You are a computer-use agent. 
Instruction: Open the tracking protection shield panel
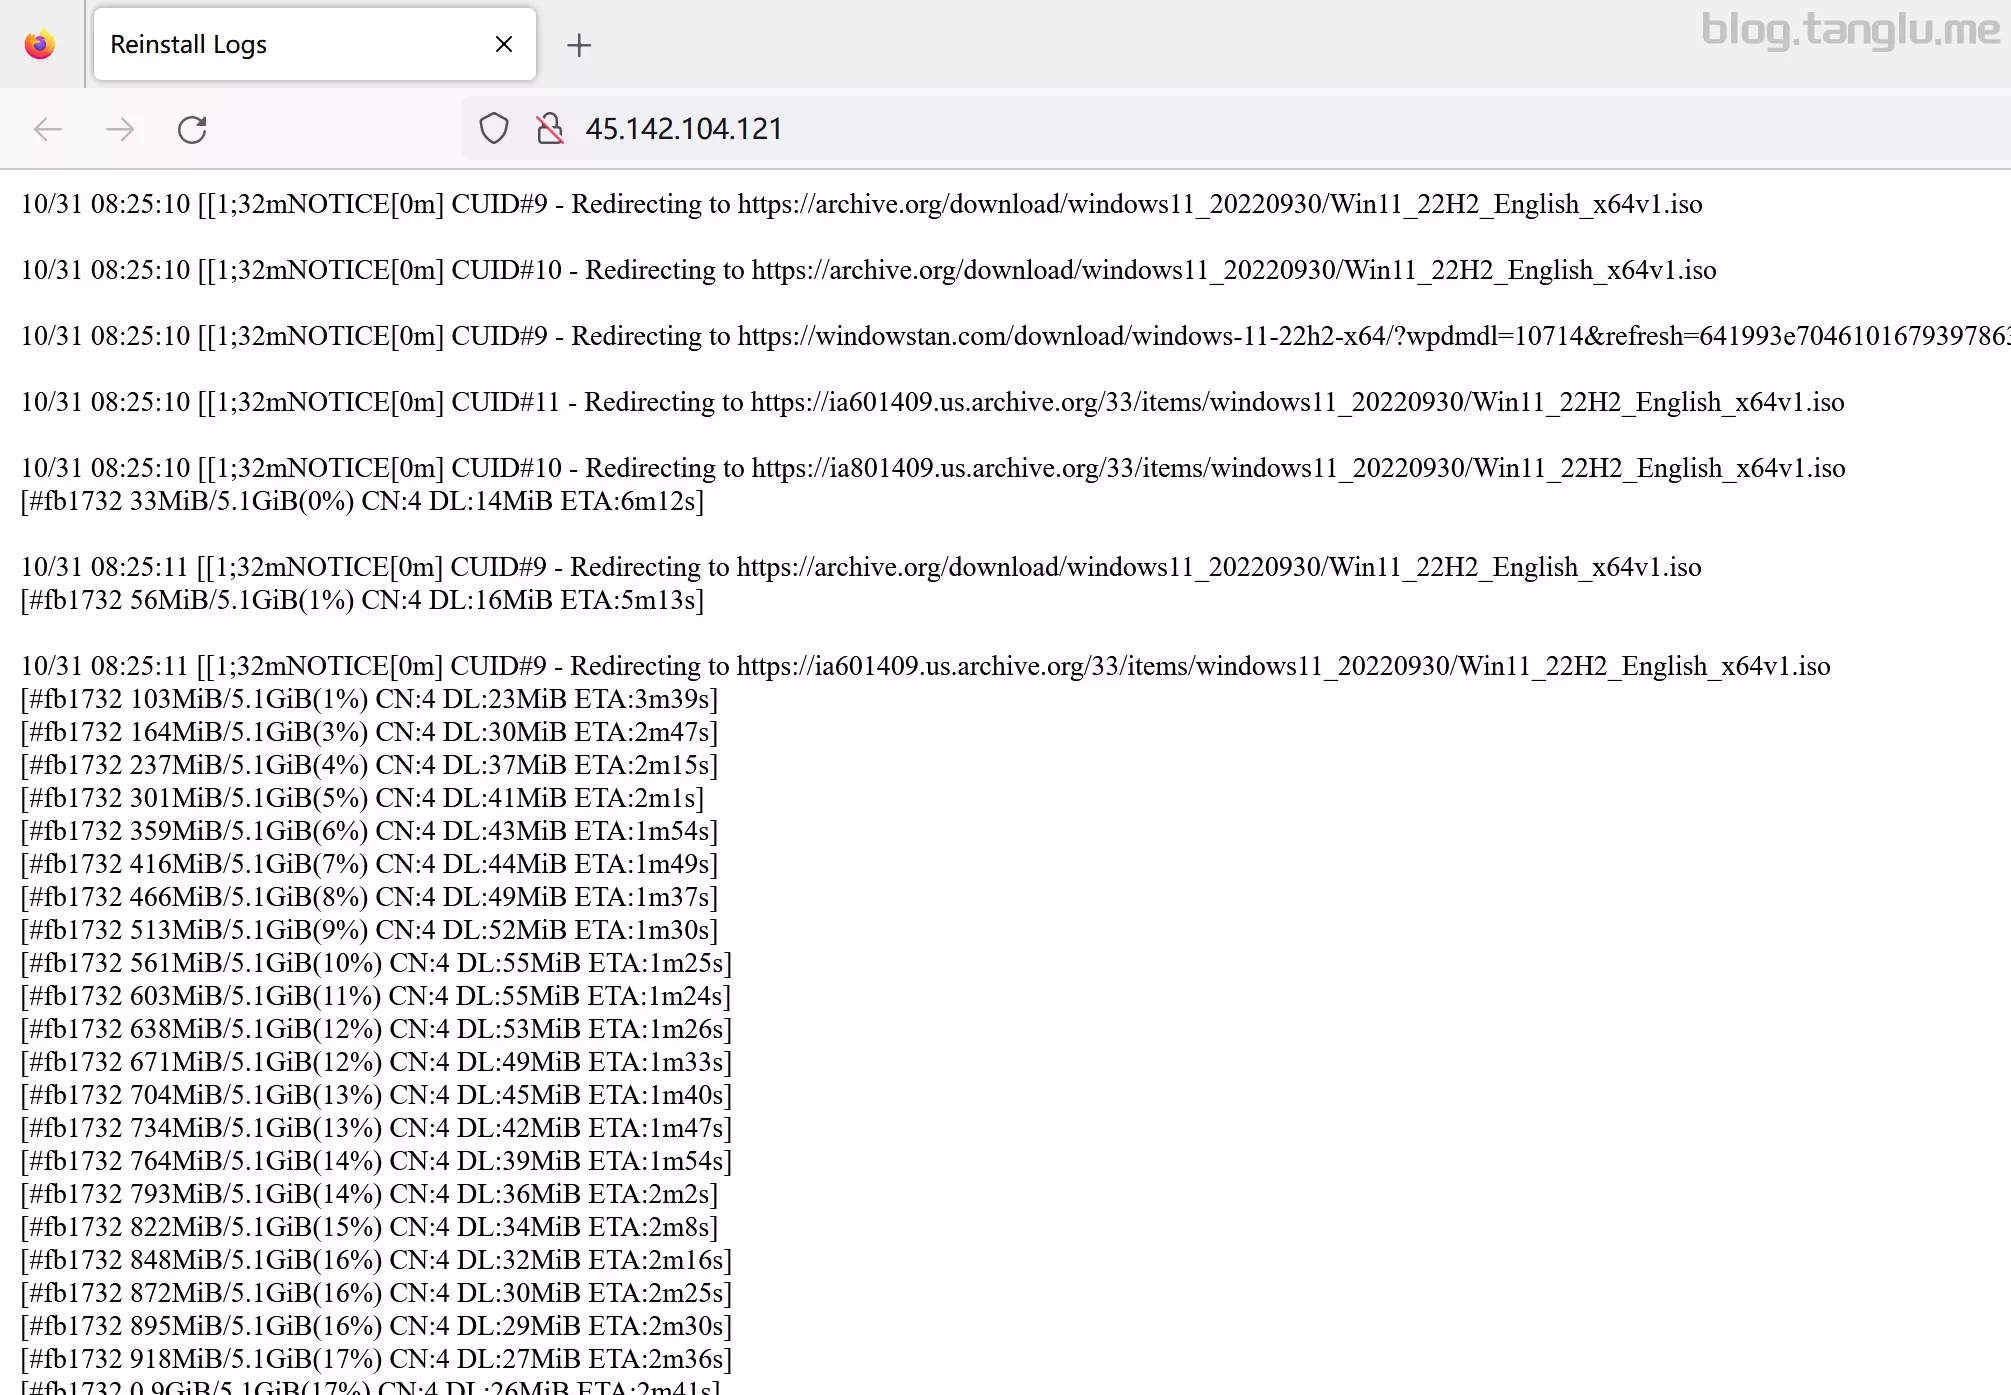pyautogui.click(x=494, y=129)
